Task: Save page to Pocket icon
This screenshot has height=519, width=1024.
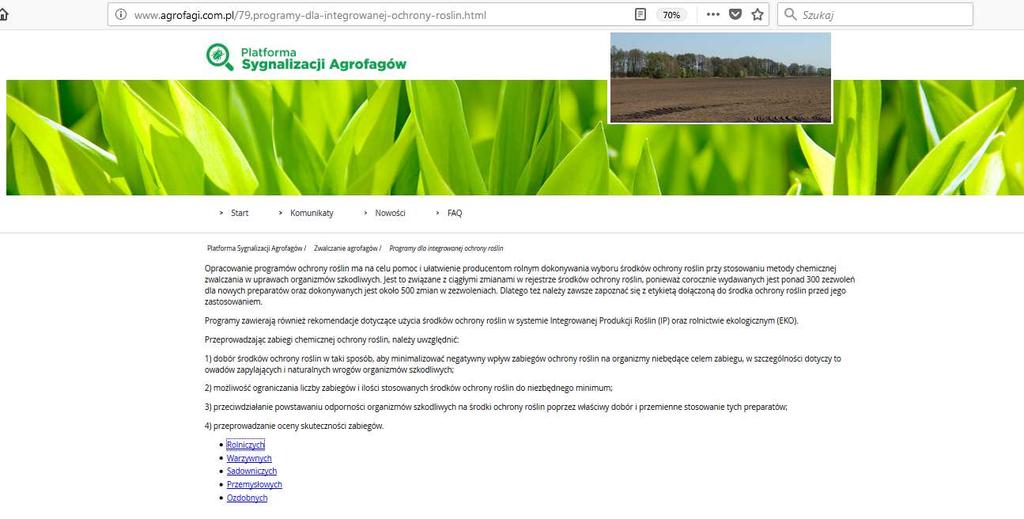Action: click(x=735, y=14)
